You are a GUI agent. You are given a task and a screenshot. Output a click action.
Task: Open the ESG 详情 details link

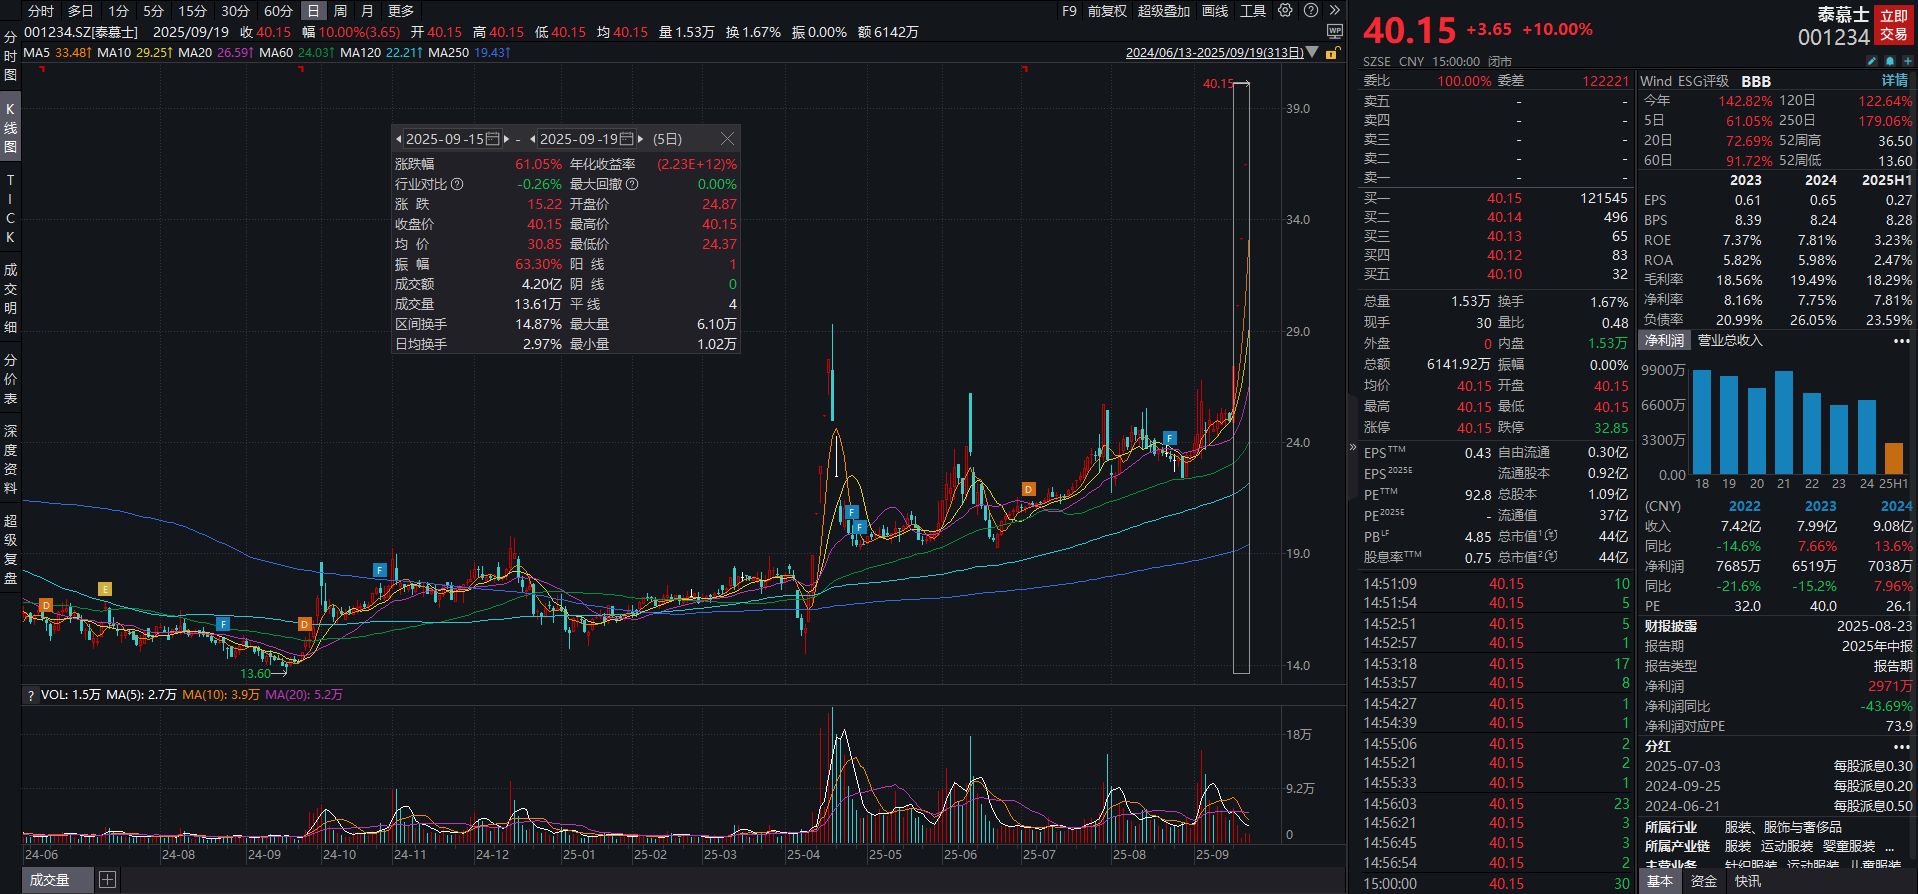[x=1894, y=81]
